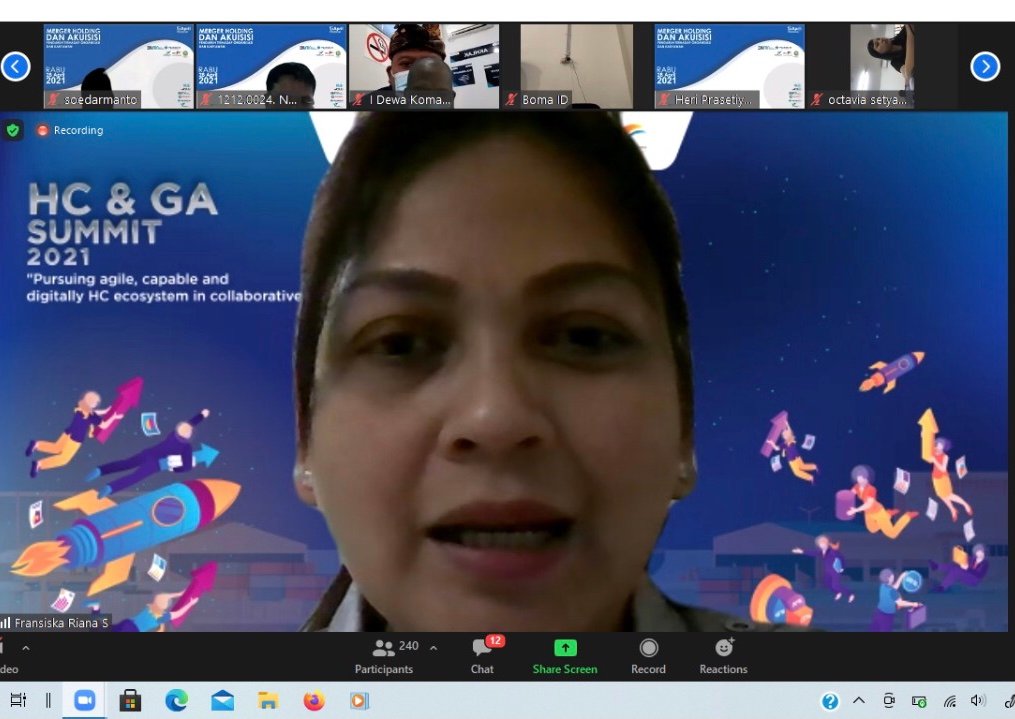Open the Participants panel

pos(384,656)
